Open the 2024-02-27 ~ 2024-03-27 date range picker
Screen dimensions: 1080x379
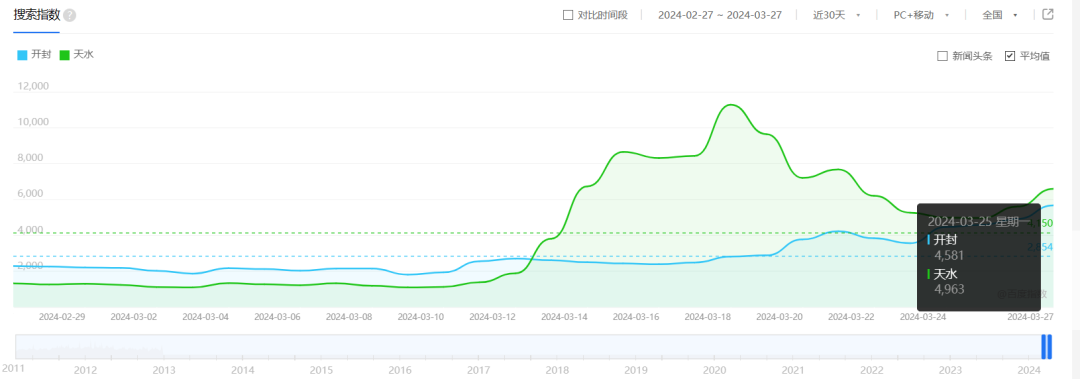pos(720,15)
